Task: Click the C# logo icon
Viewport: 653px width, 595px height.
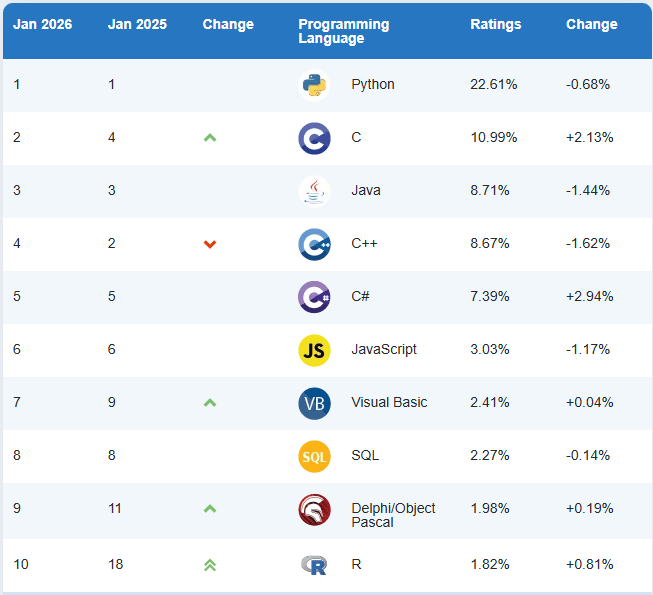Action: coord(314,297)
